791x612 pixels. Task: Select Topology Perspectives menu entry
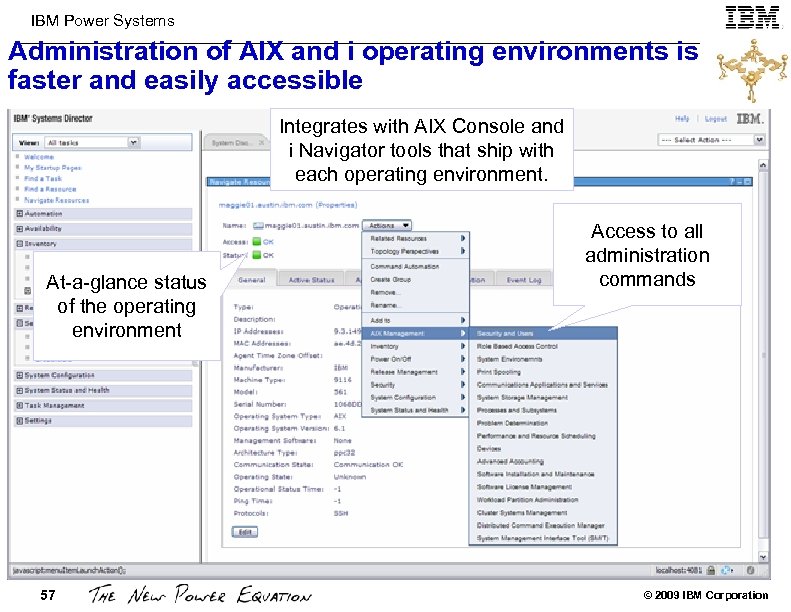point(416,251)
